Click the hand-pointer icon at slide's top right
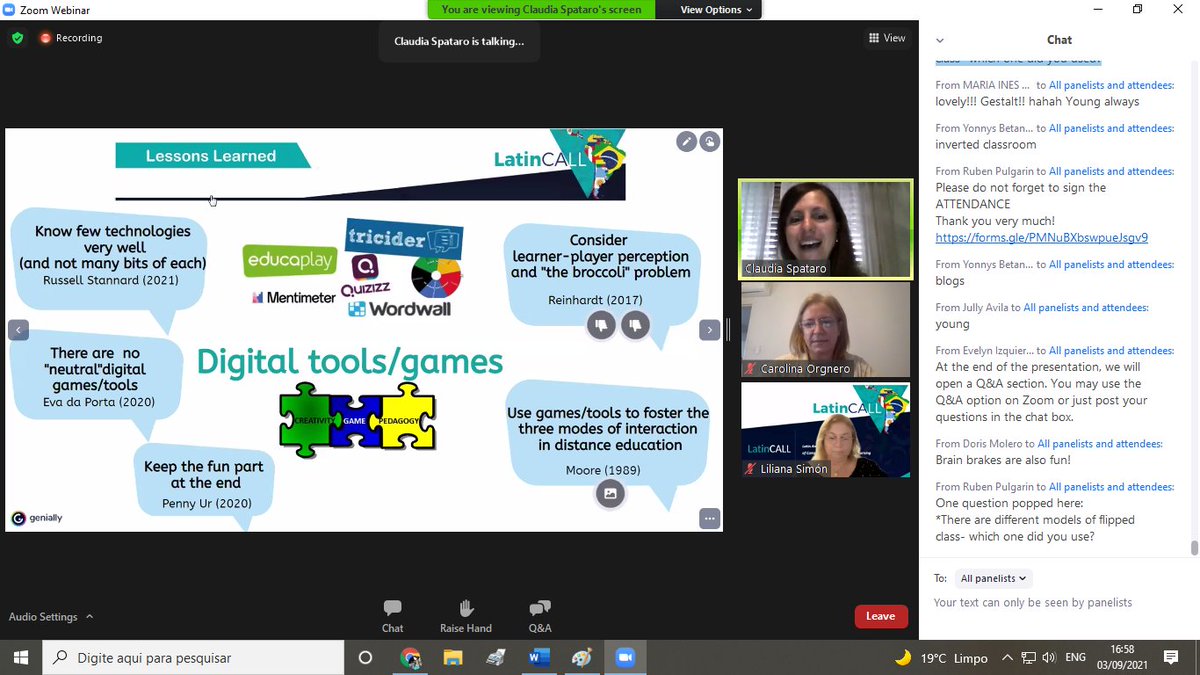The height and width of the screenshot is (675, 1200). coord(709,141)
